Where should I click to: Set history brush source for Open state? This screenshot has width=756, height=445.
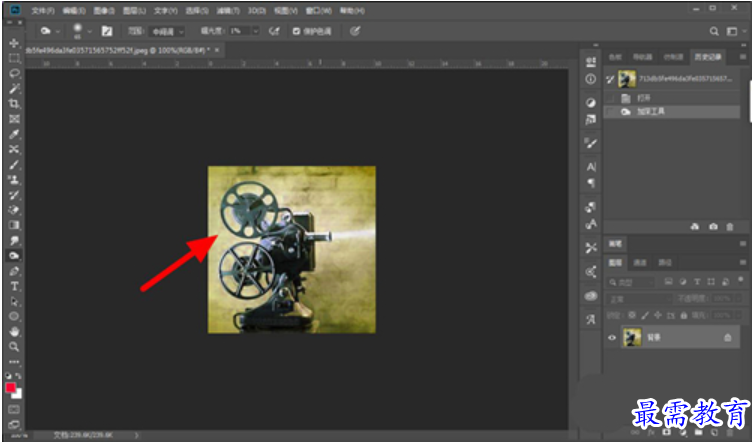pyautogui.click(x=611, y=98)
